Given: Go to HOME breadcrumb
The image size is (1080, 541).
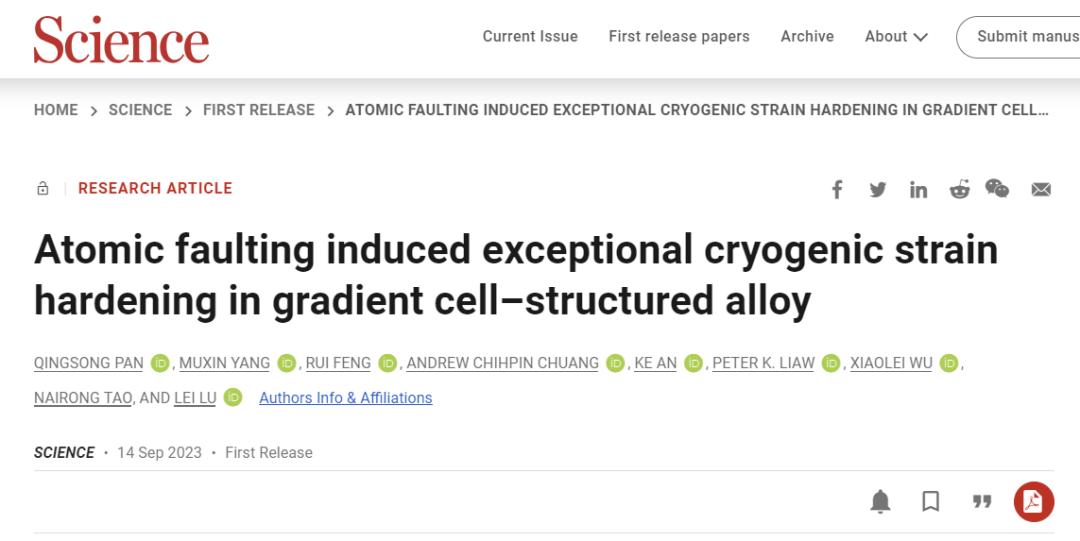Looking at the screenshot, I should [x=56, y=110].
